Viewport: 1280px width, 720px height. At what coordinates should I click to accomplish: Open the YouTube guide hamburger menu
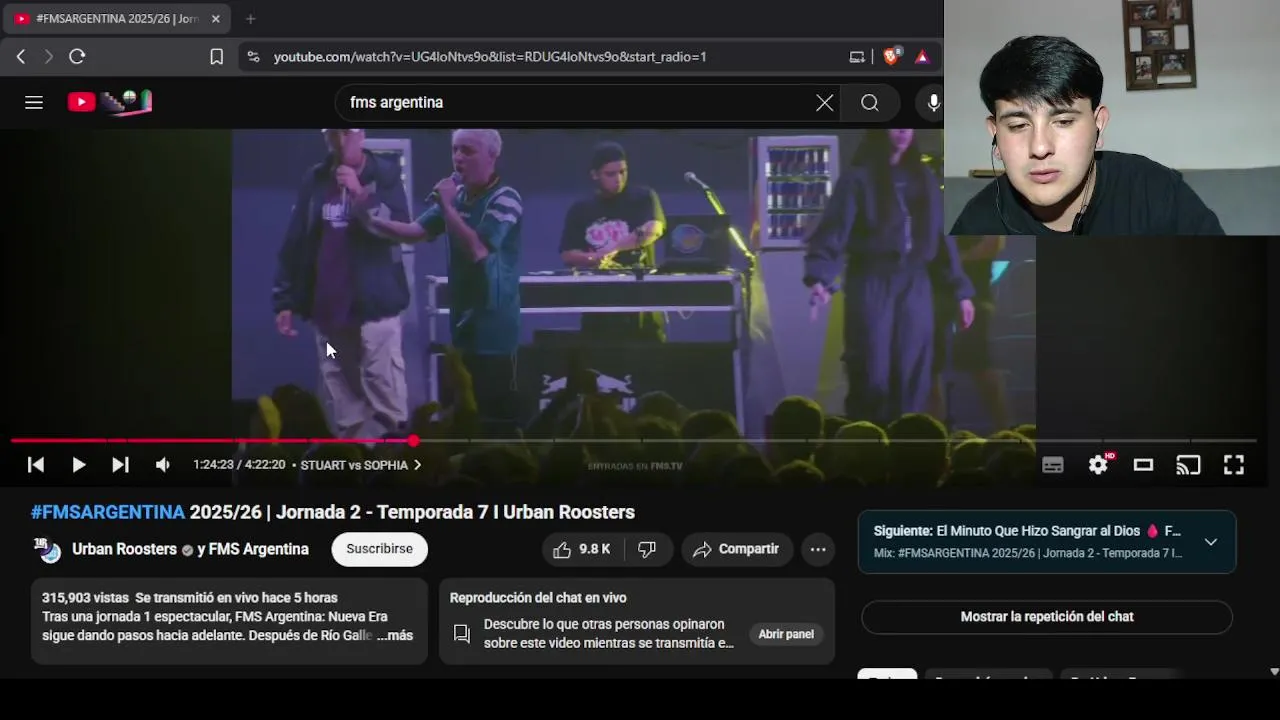pyautogui.click(x=34, y=102)
